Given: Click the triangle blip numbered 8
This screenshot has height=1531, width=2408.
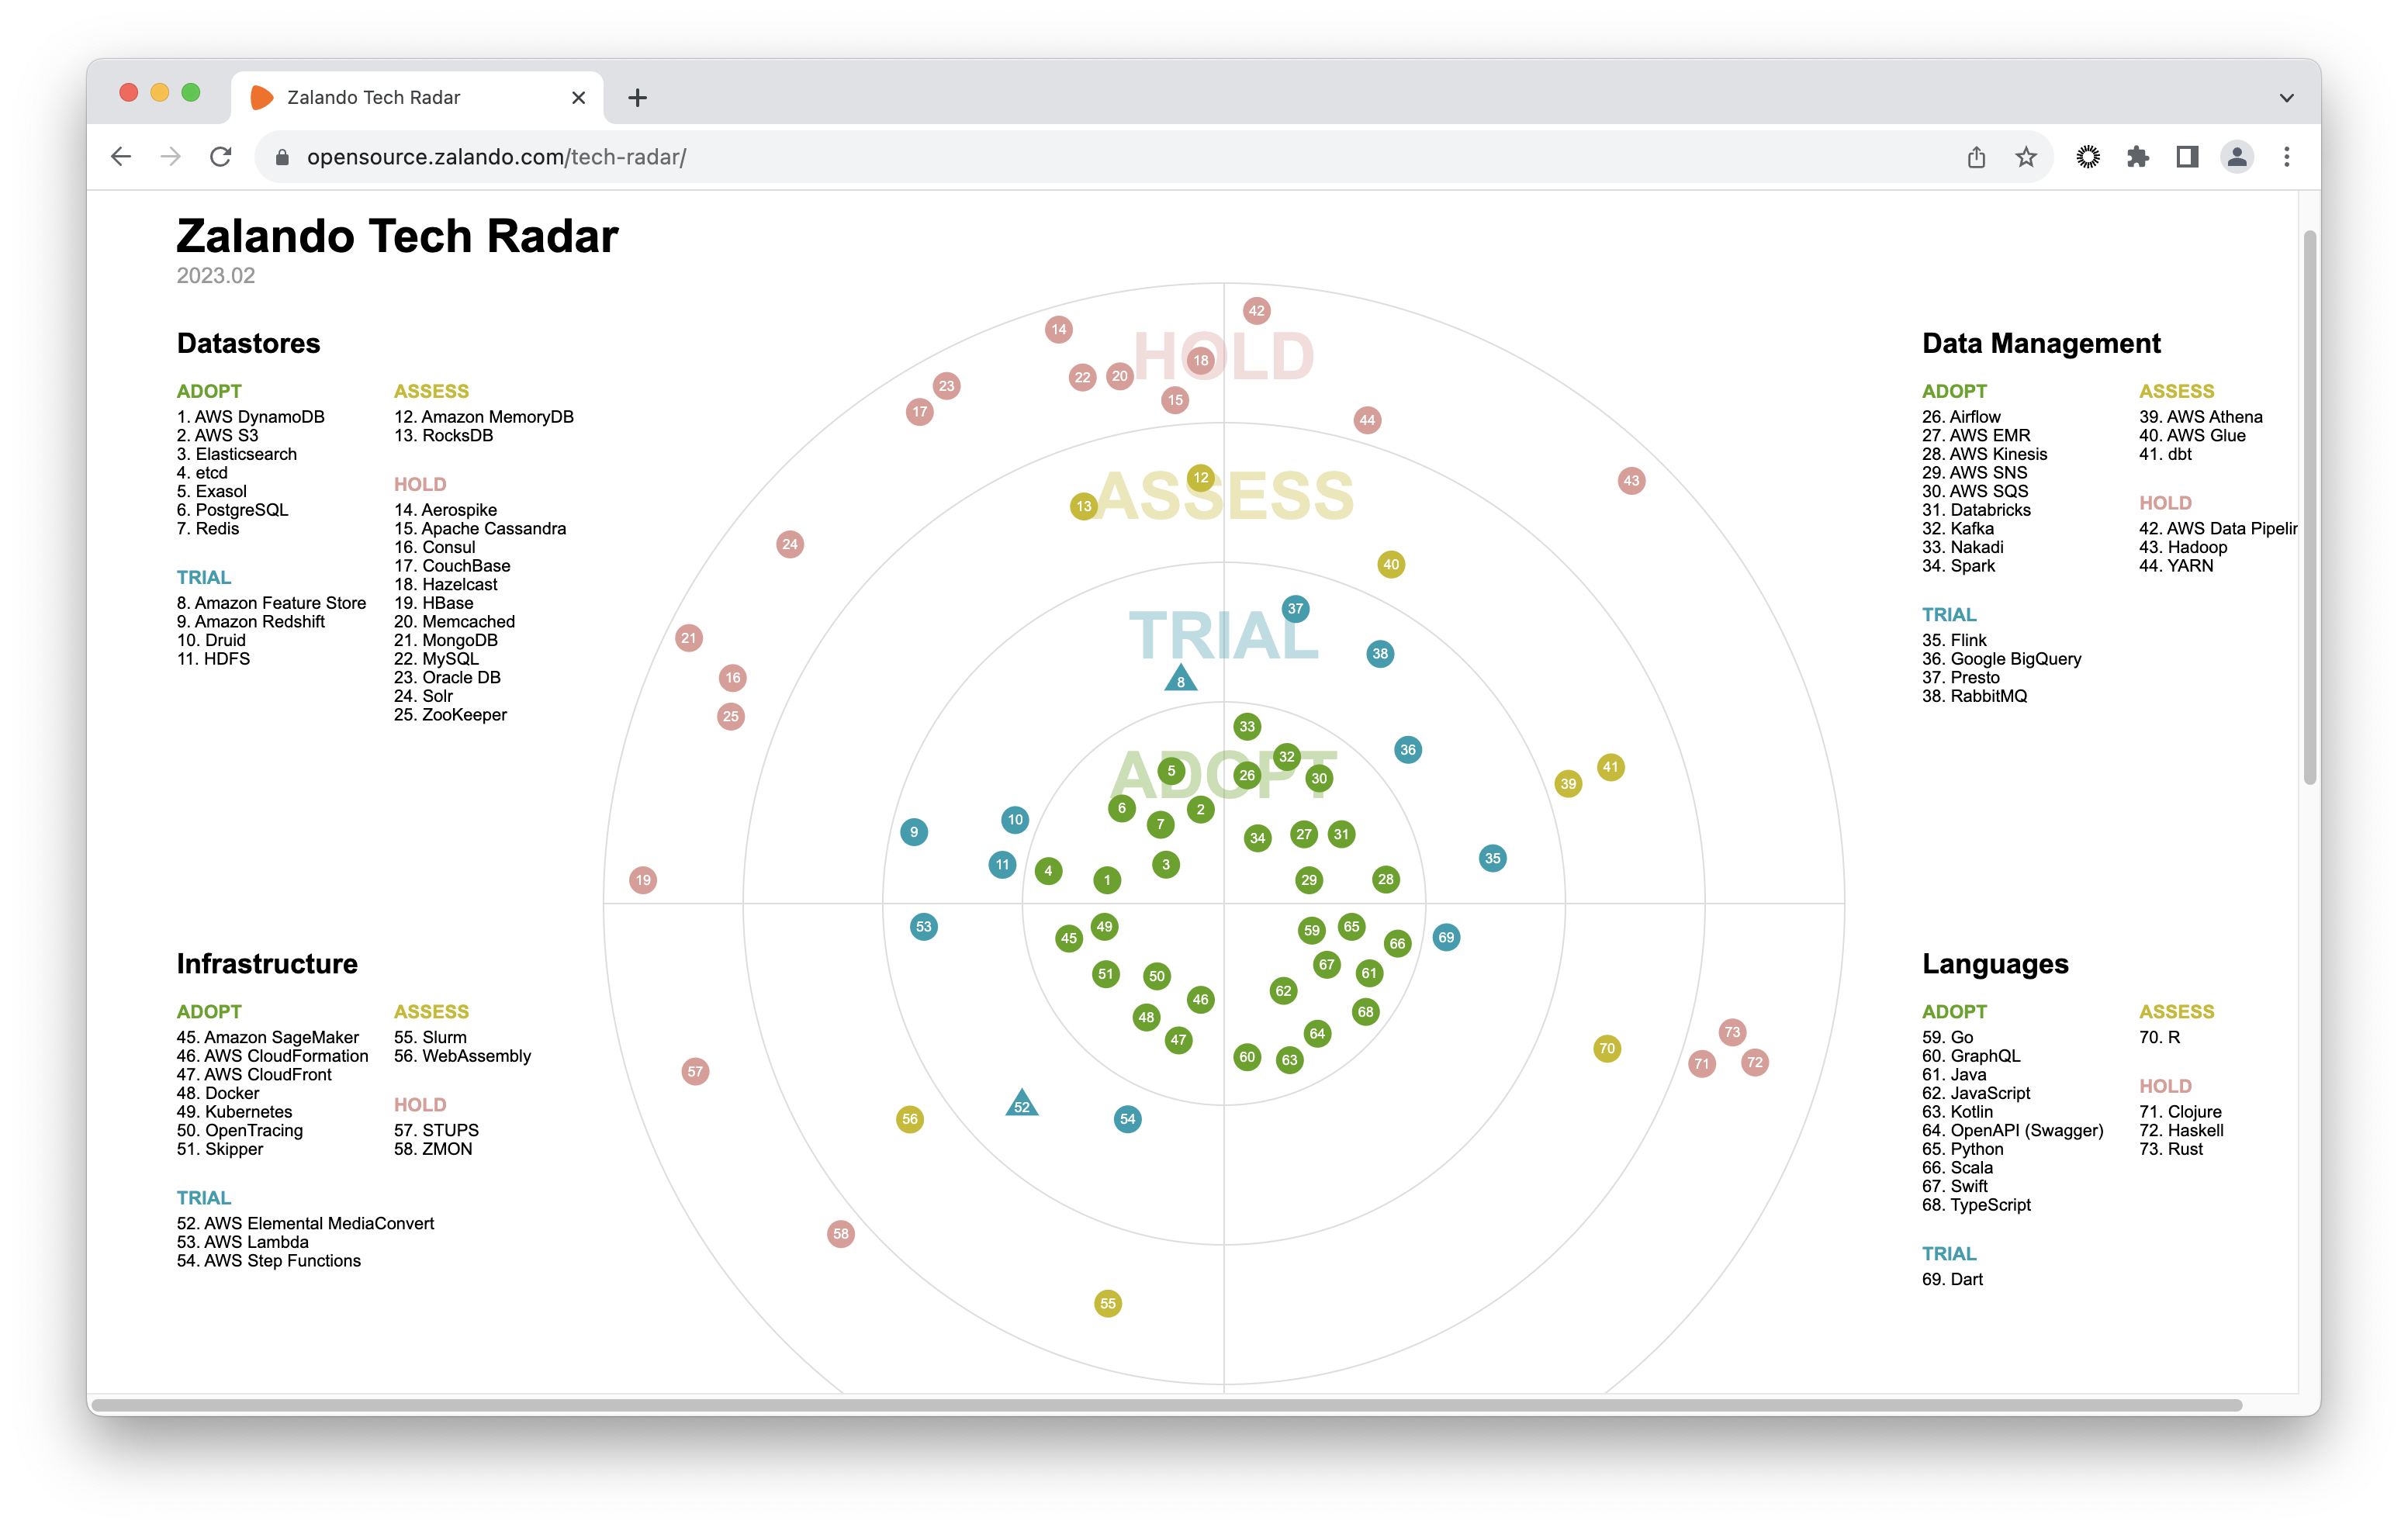Looking at the screenshot, I should tap(1181, 680).
